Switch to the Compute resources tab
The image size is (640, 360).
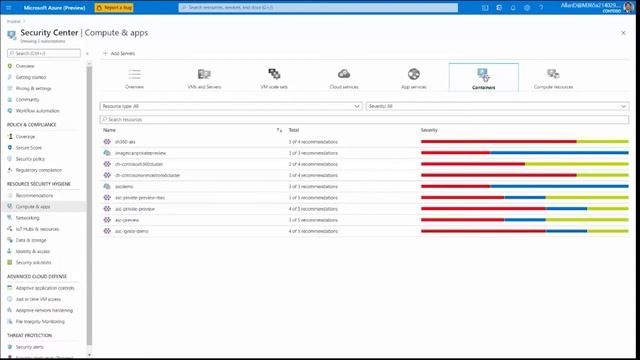point(553,78)
